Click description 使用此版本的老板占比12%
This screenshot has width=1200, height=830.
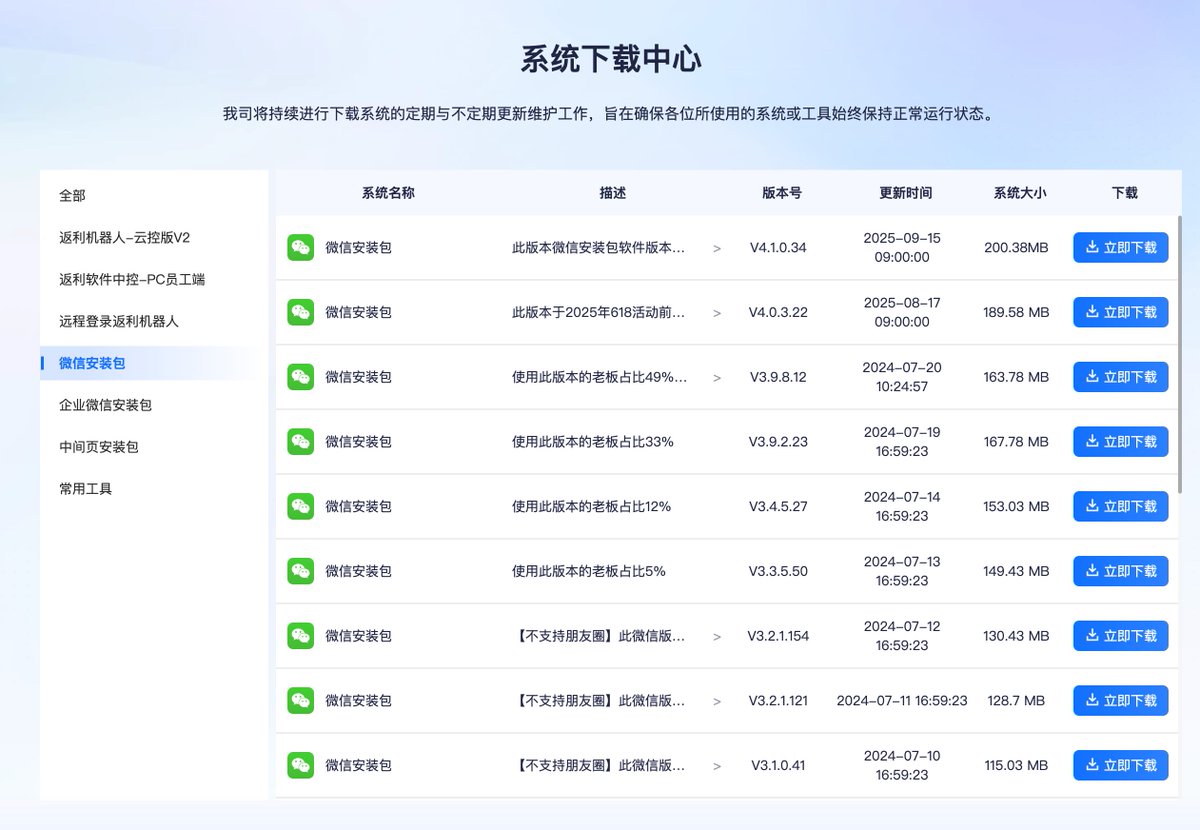click(x=591, y=507)
